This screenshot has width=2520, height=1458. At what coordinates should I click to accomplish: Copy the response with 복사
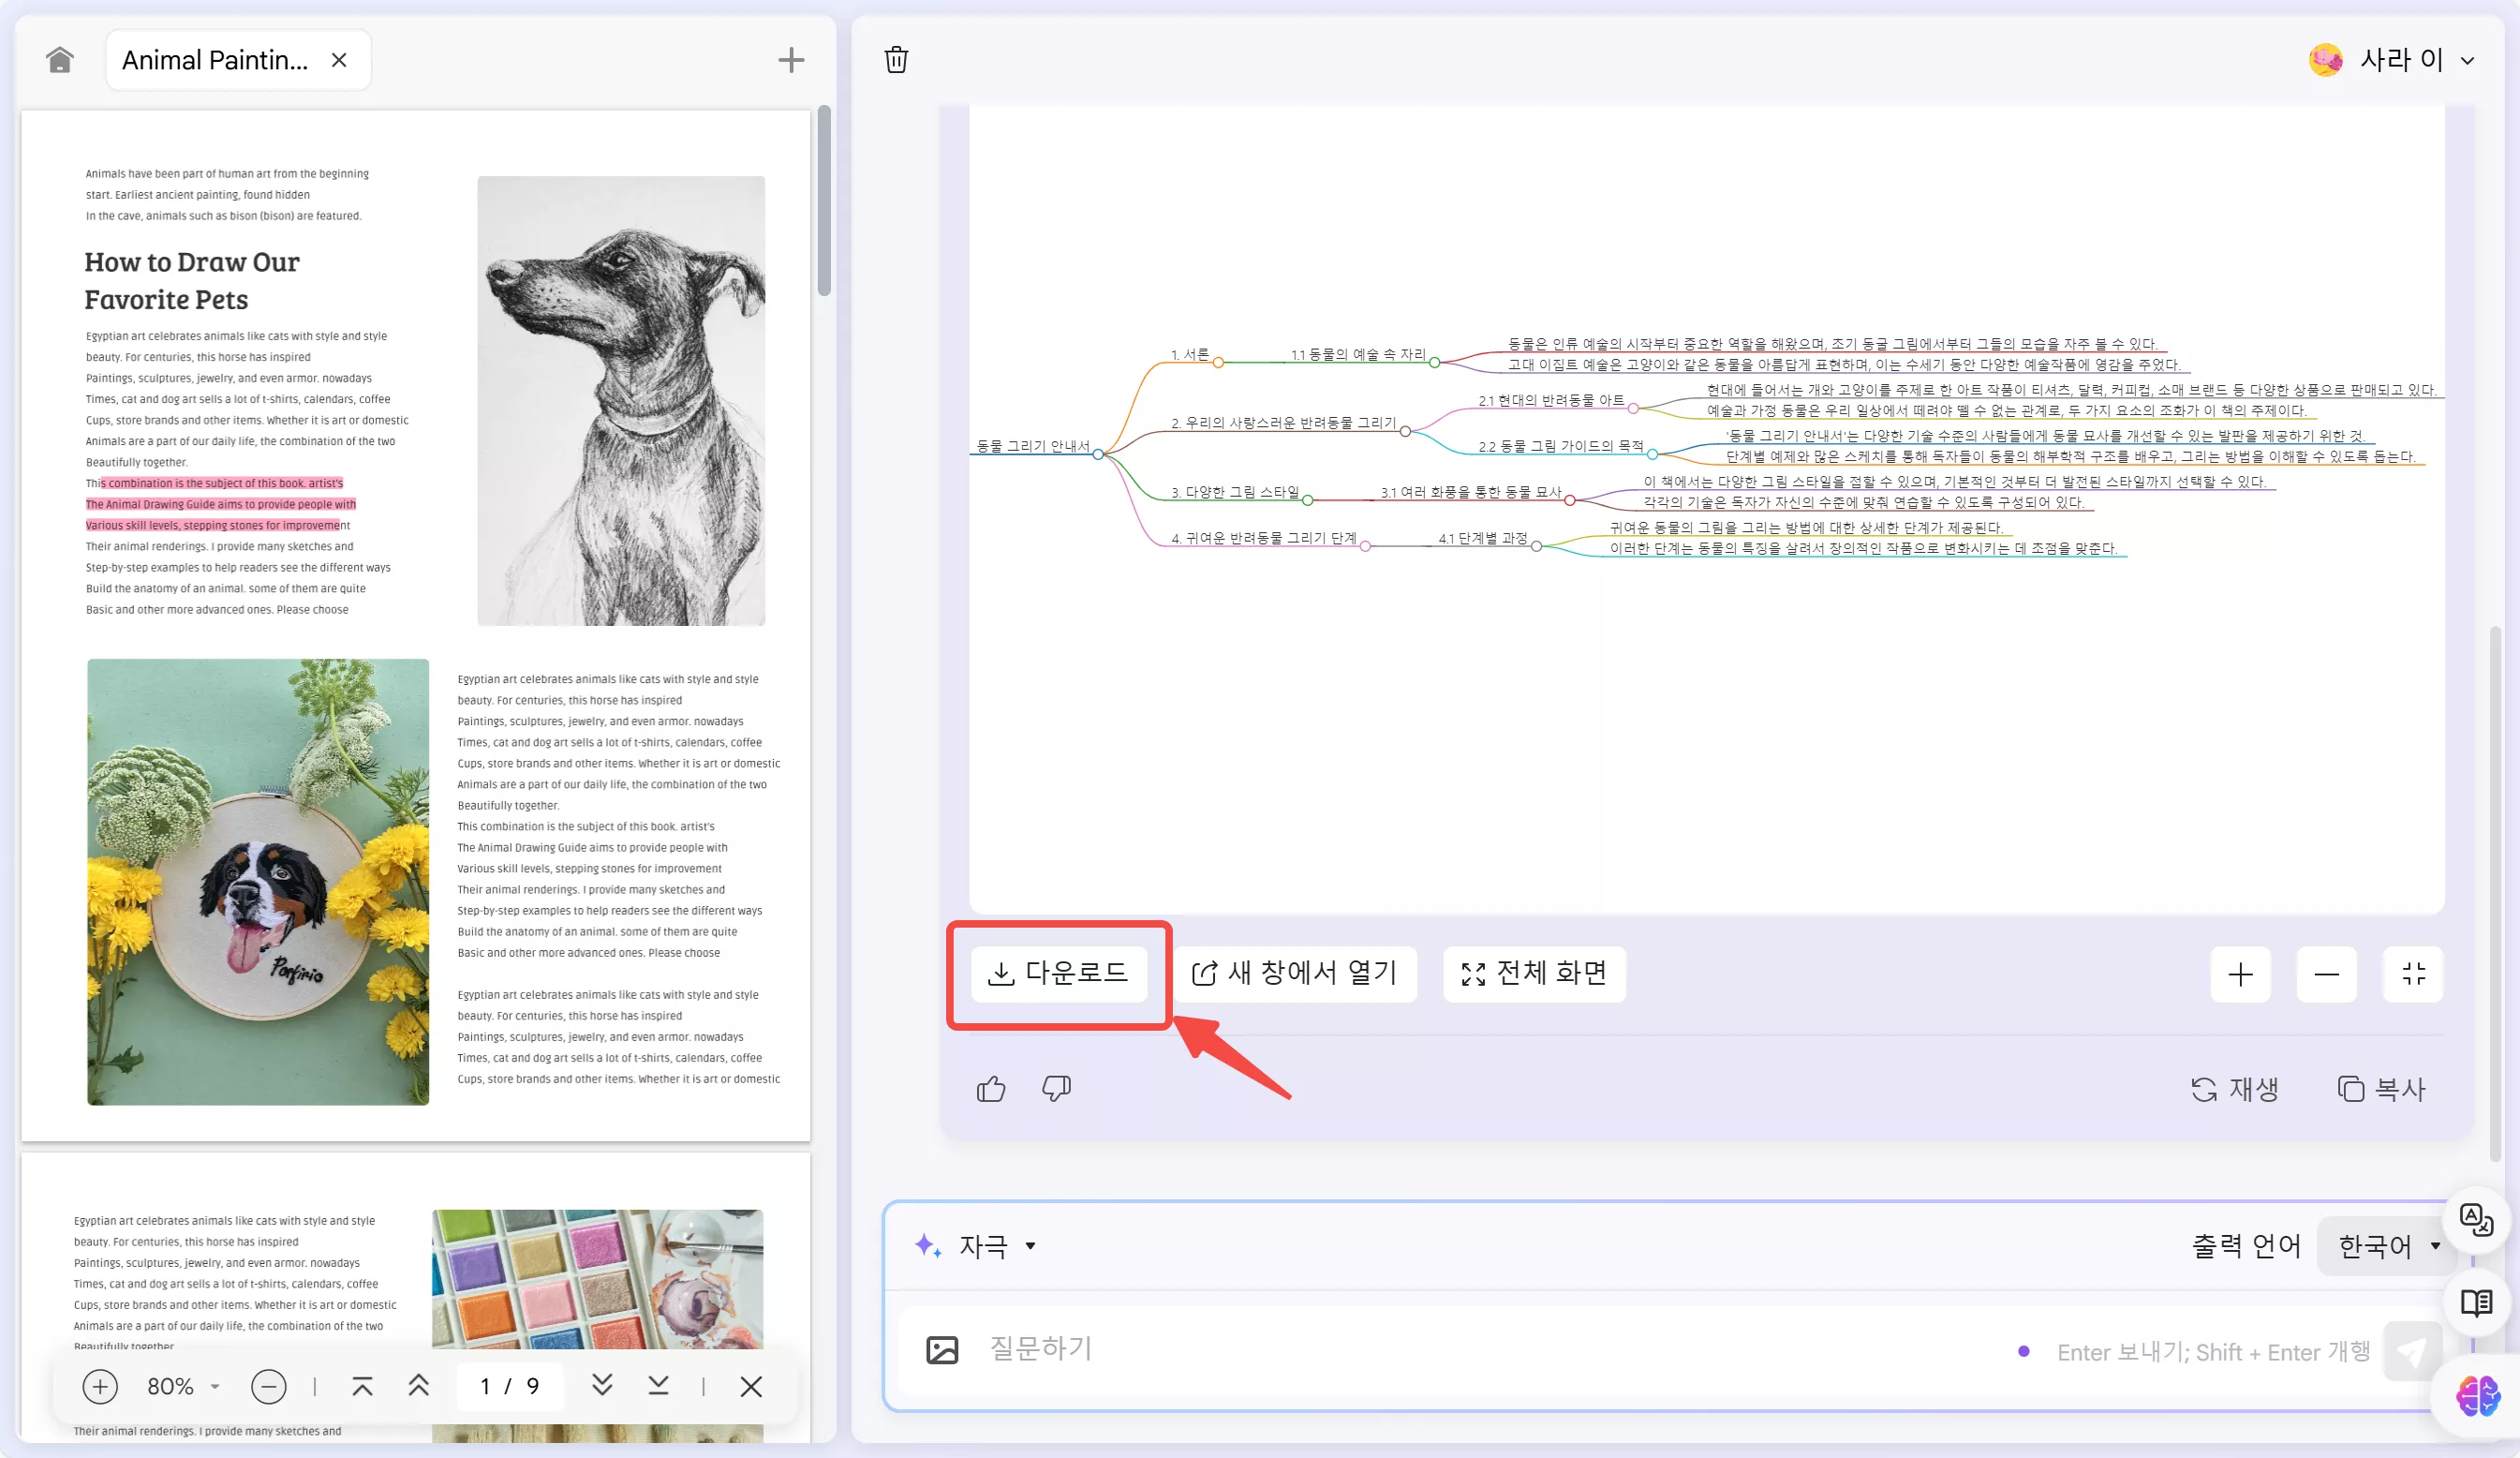tap(2382, 1089)
